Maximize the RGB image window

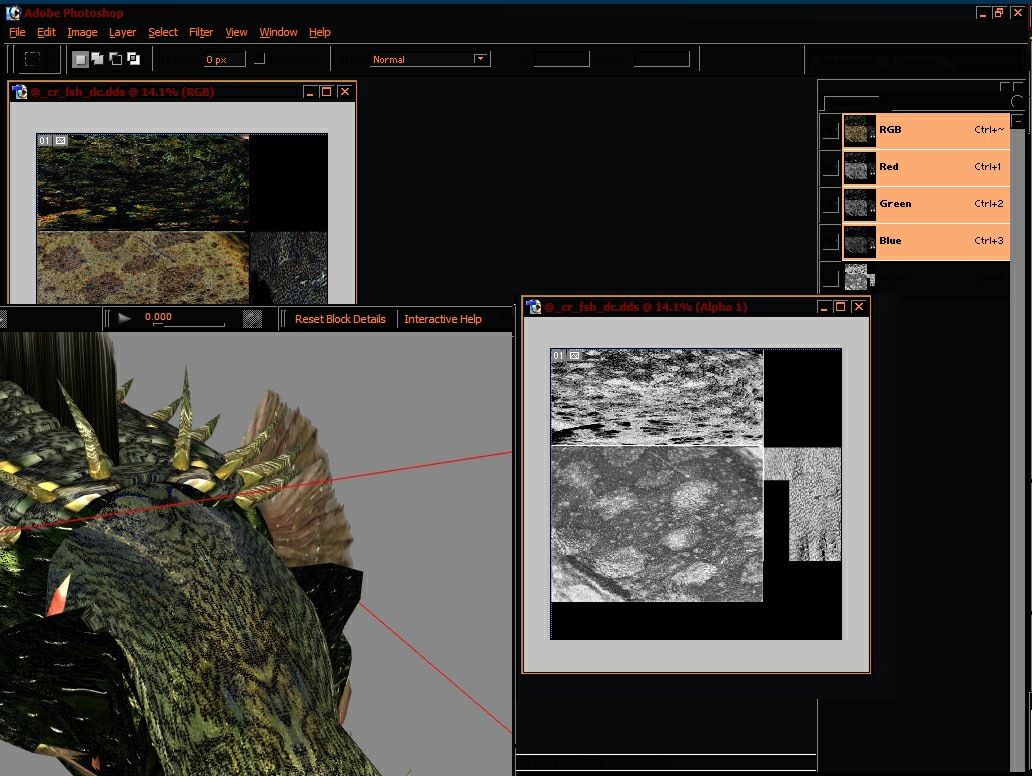(326, 92)
